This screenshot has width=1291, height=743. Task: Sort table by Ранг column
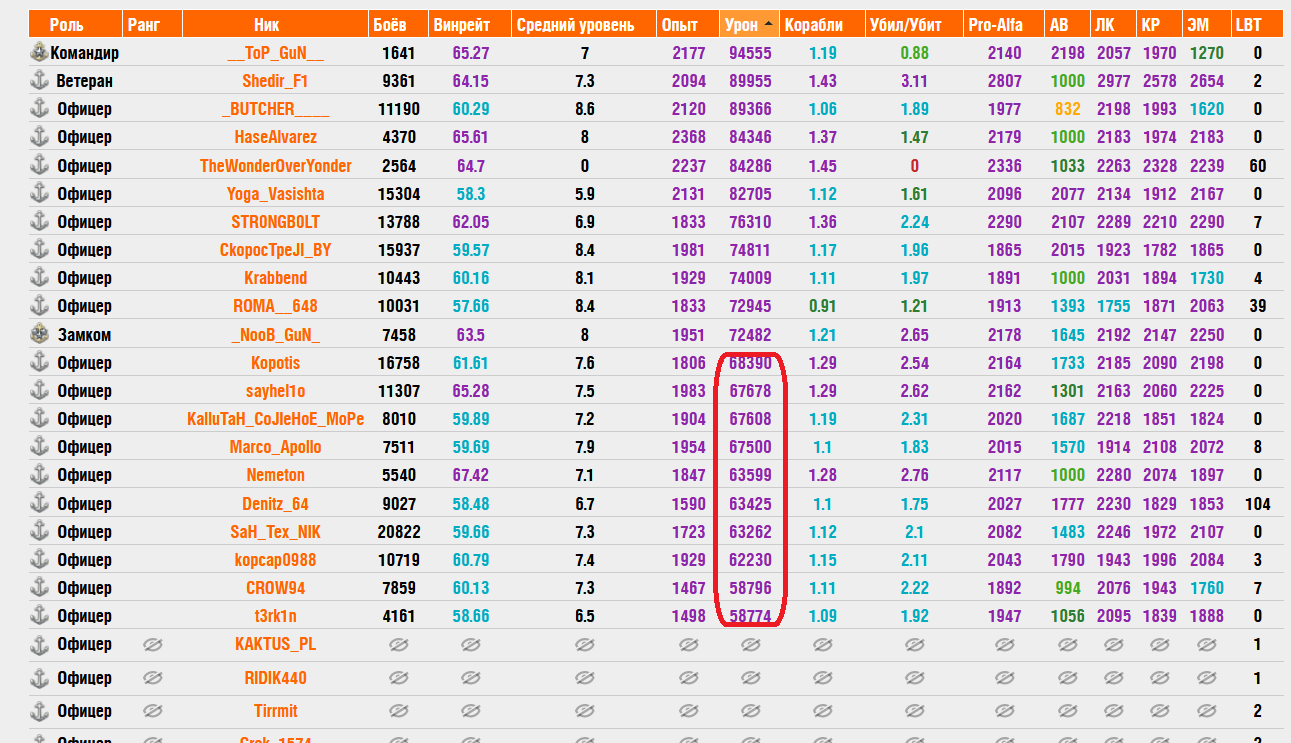[153, 25]
